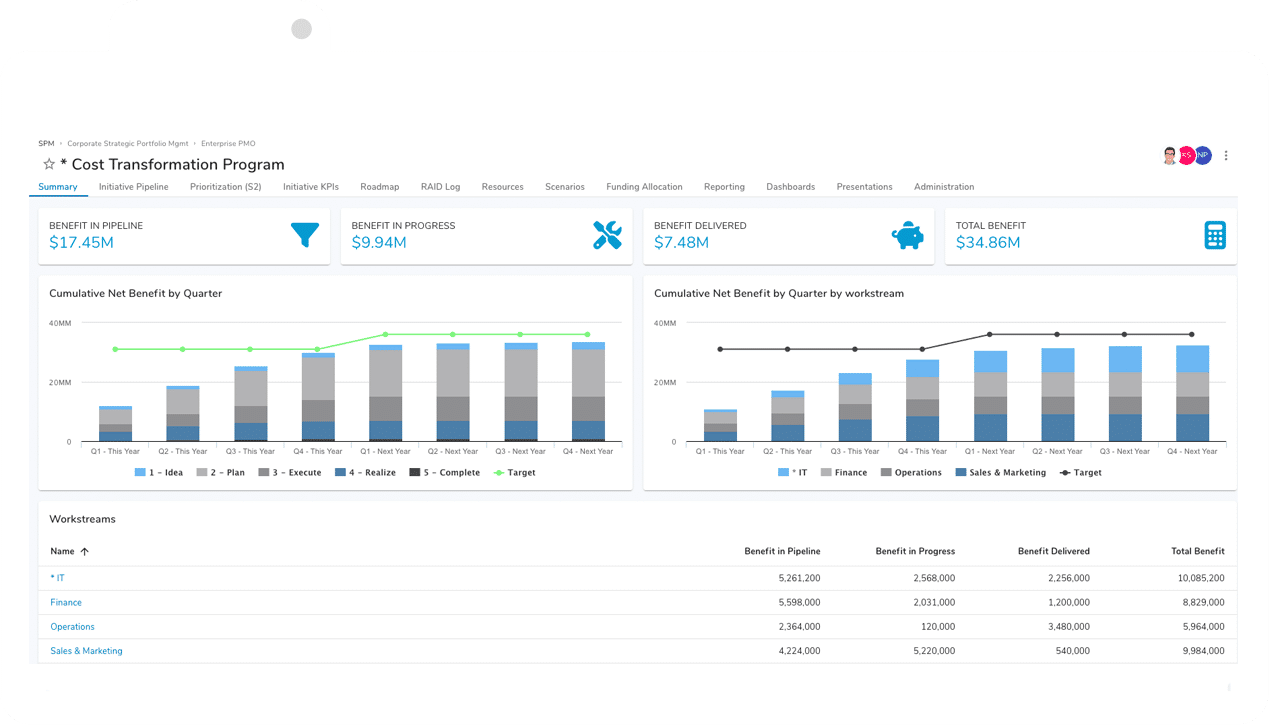Open the RAID Log tab
Screen dimensions: 1269x725
[441, 187]
